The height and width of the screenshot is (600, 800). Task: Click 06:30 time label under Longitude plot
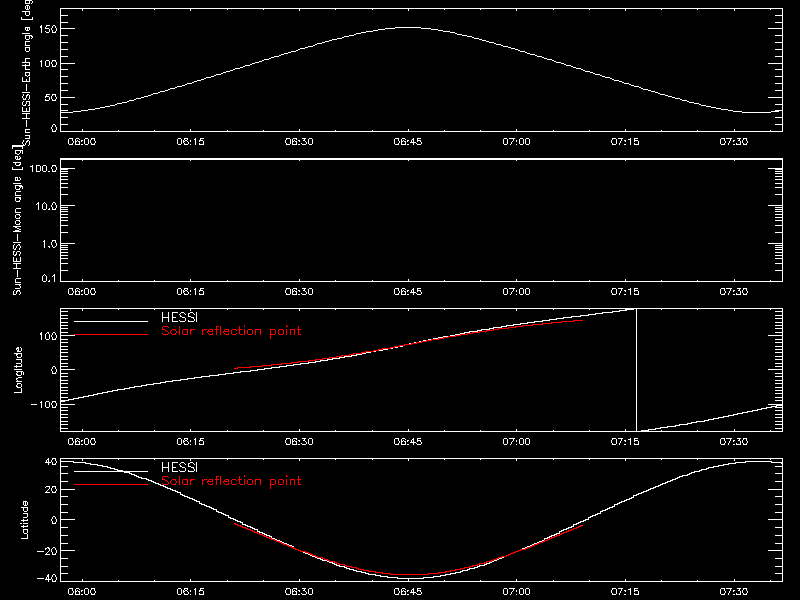tap(299, 442)
